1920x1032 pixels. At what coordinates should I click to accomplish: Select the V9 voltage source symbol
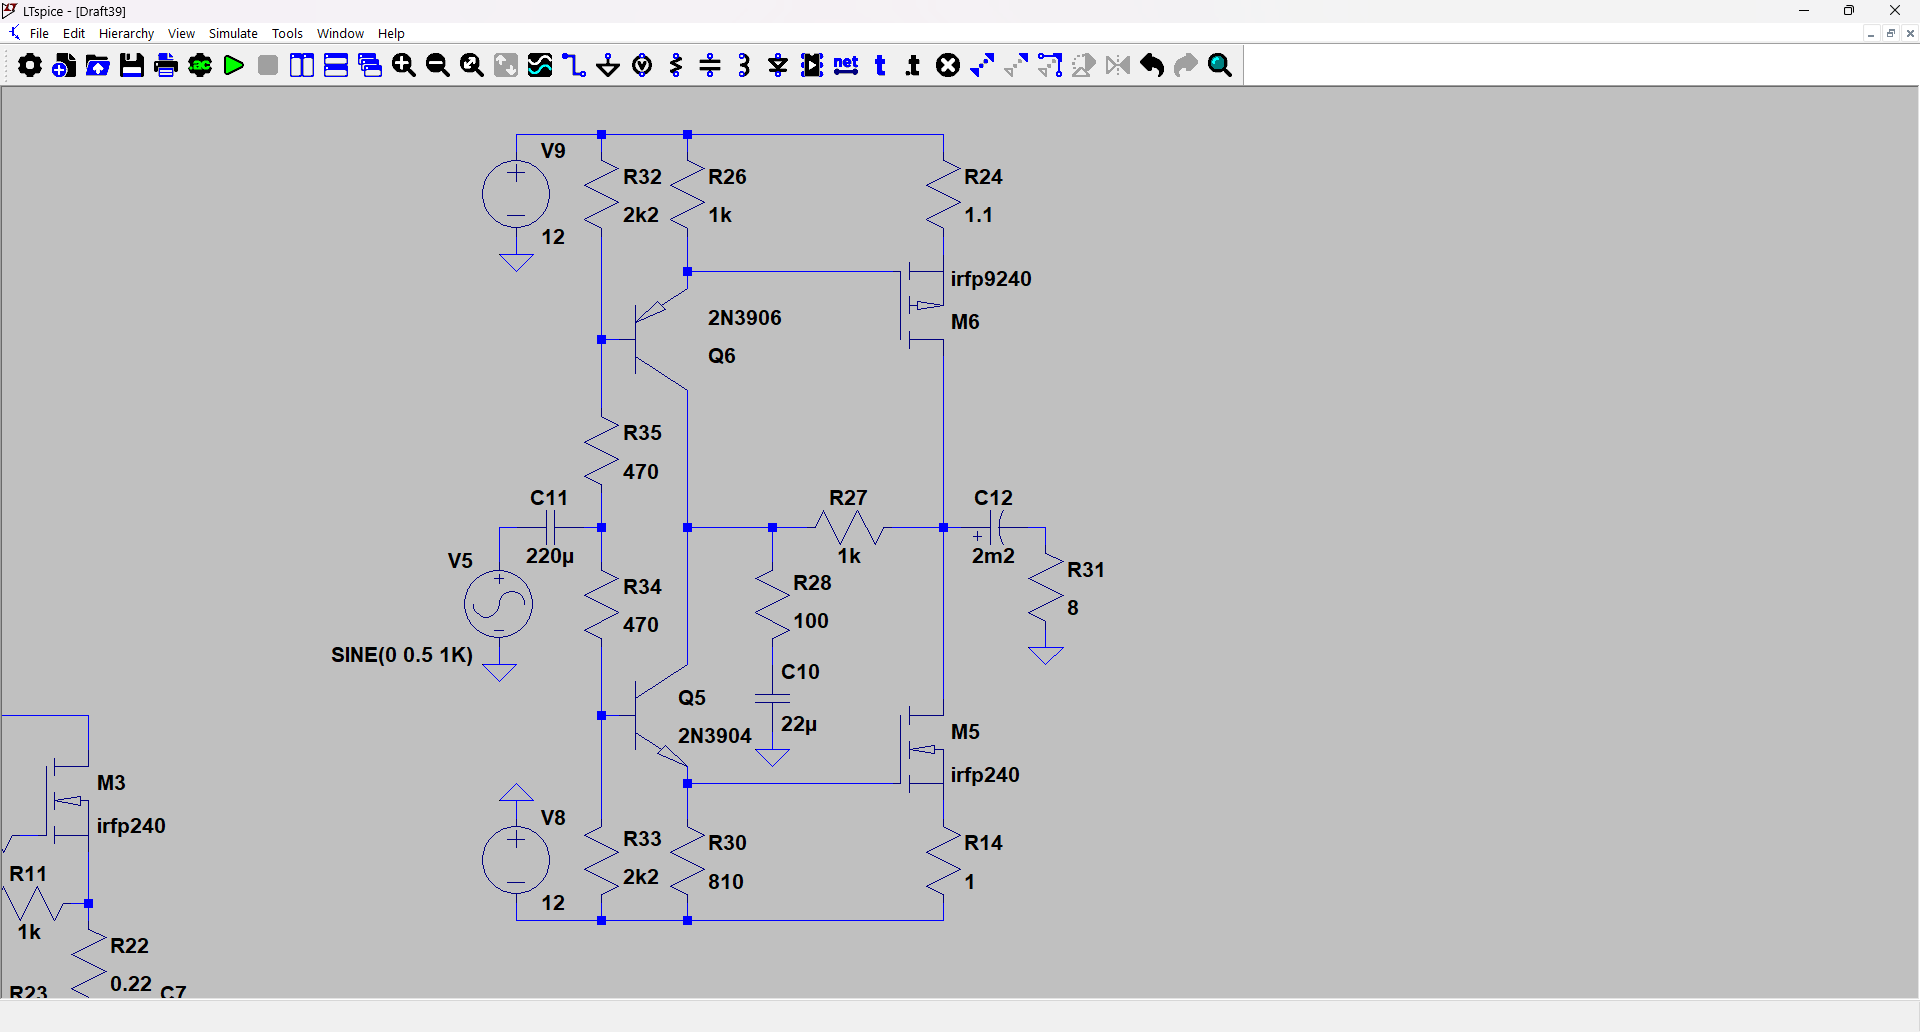[516, 194]
